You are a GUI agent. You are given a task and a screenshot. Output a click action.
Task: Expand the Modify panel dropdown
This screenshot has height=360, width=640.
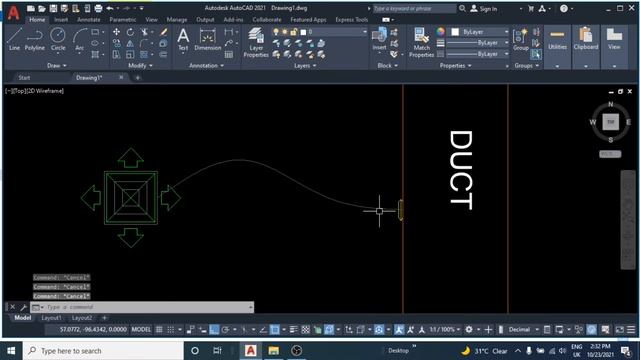(x=140, y=65)
